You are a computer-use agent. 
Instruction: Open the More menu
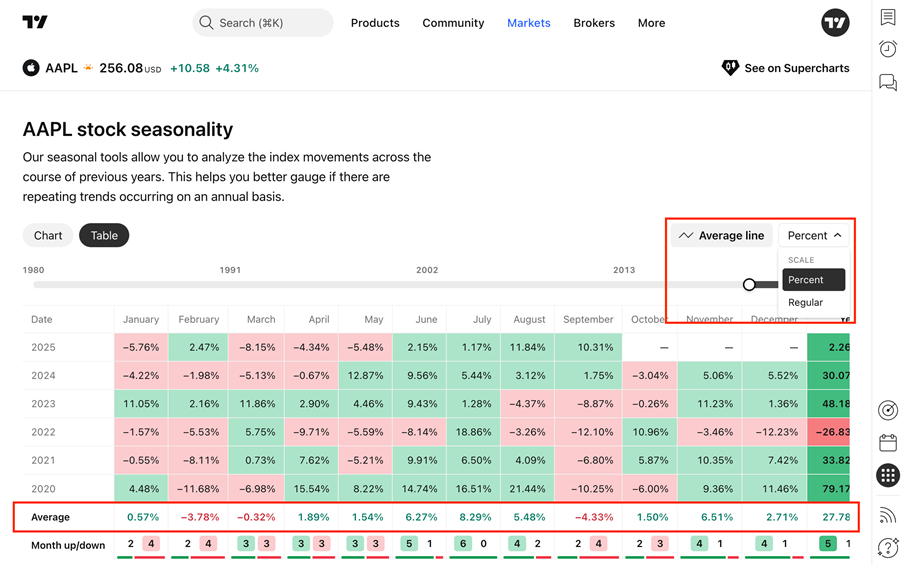[x=651, y=22]
